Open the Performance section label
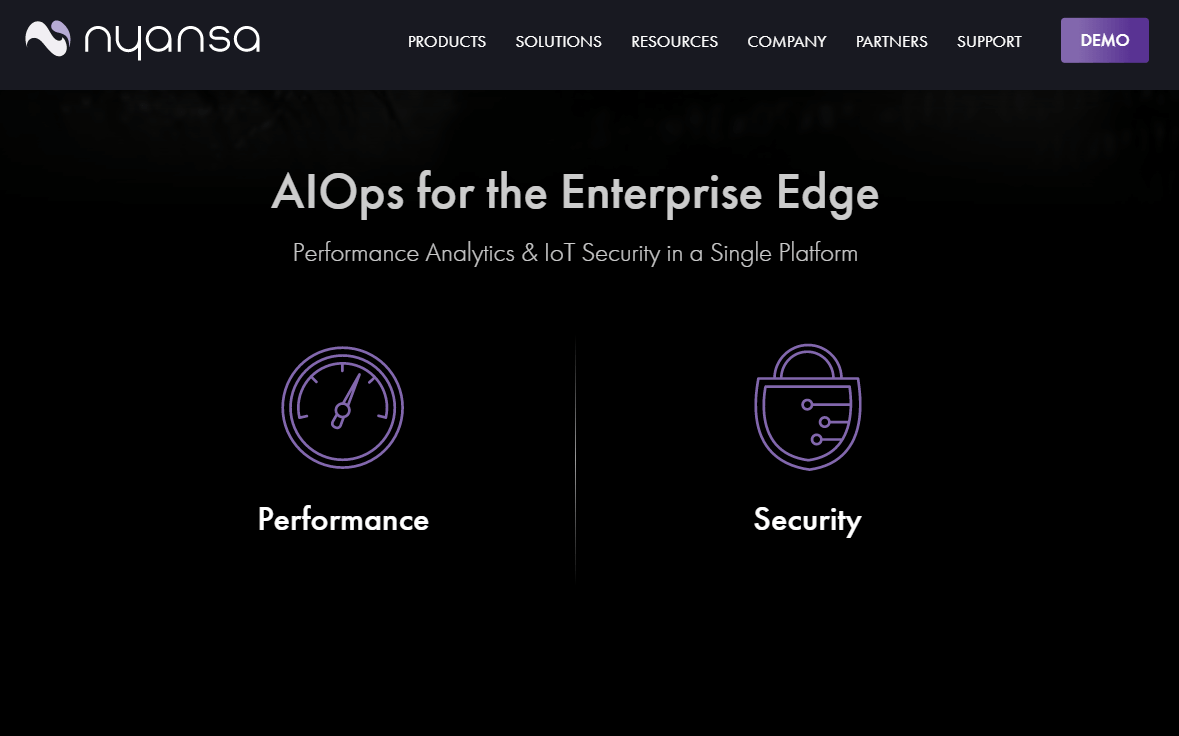This screenshot has height=736, width=1179. [x=343, y=520]
